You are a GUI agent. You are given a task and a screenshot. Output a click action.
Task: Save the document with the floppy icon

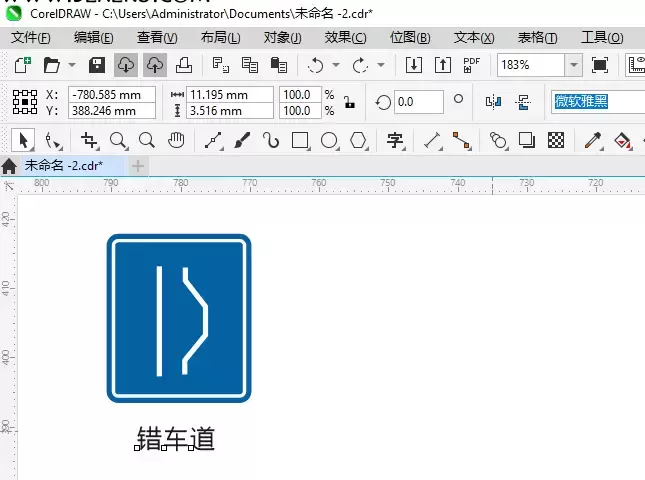point(97,65)
